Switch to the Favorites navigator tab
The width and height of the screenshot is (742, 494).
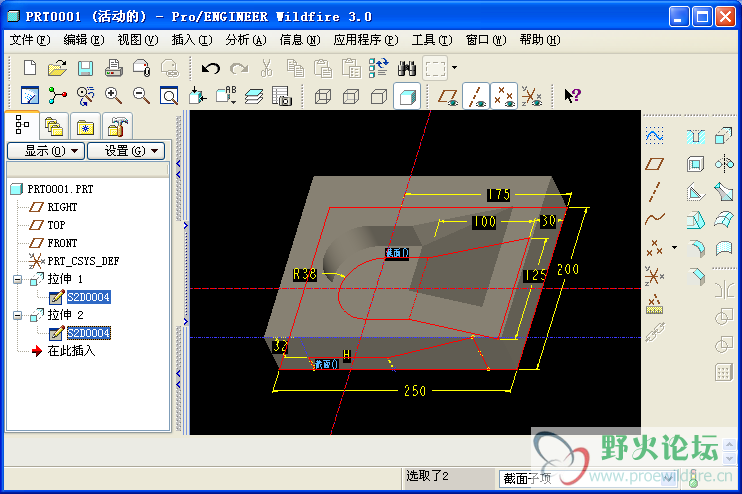[x=85, y=126]
